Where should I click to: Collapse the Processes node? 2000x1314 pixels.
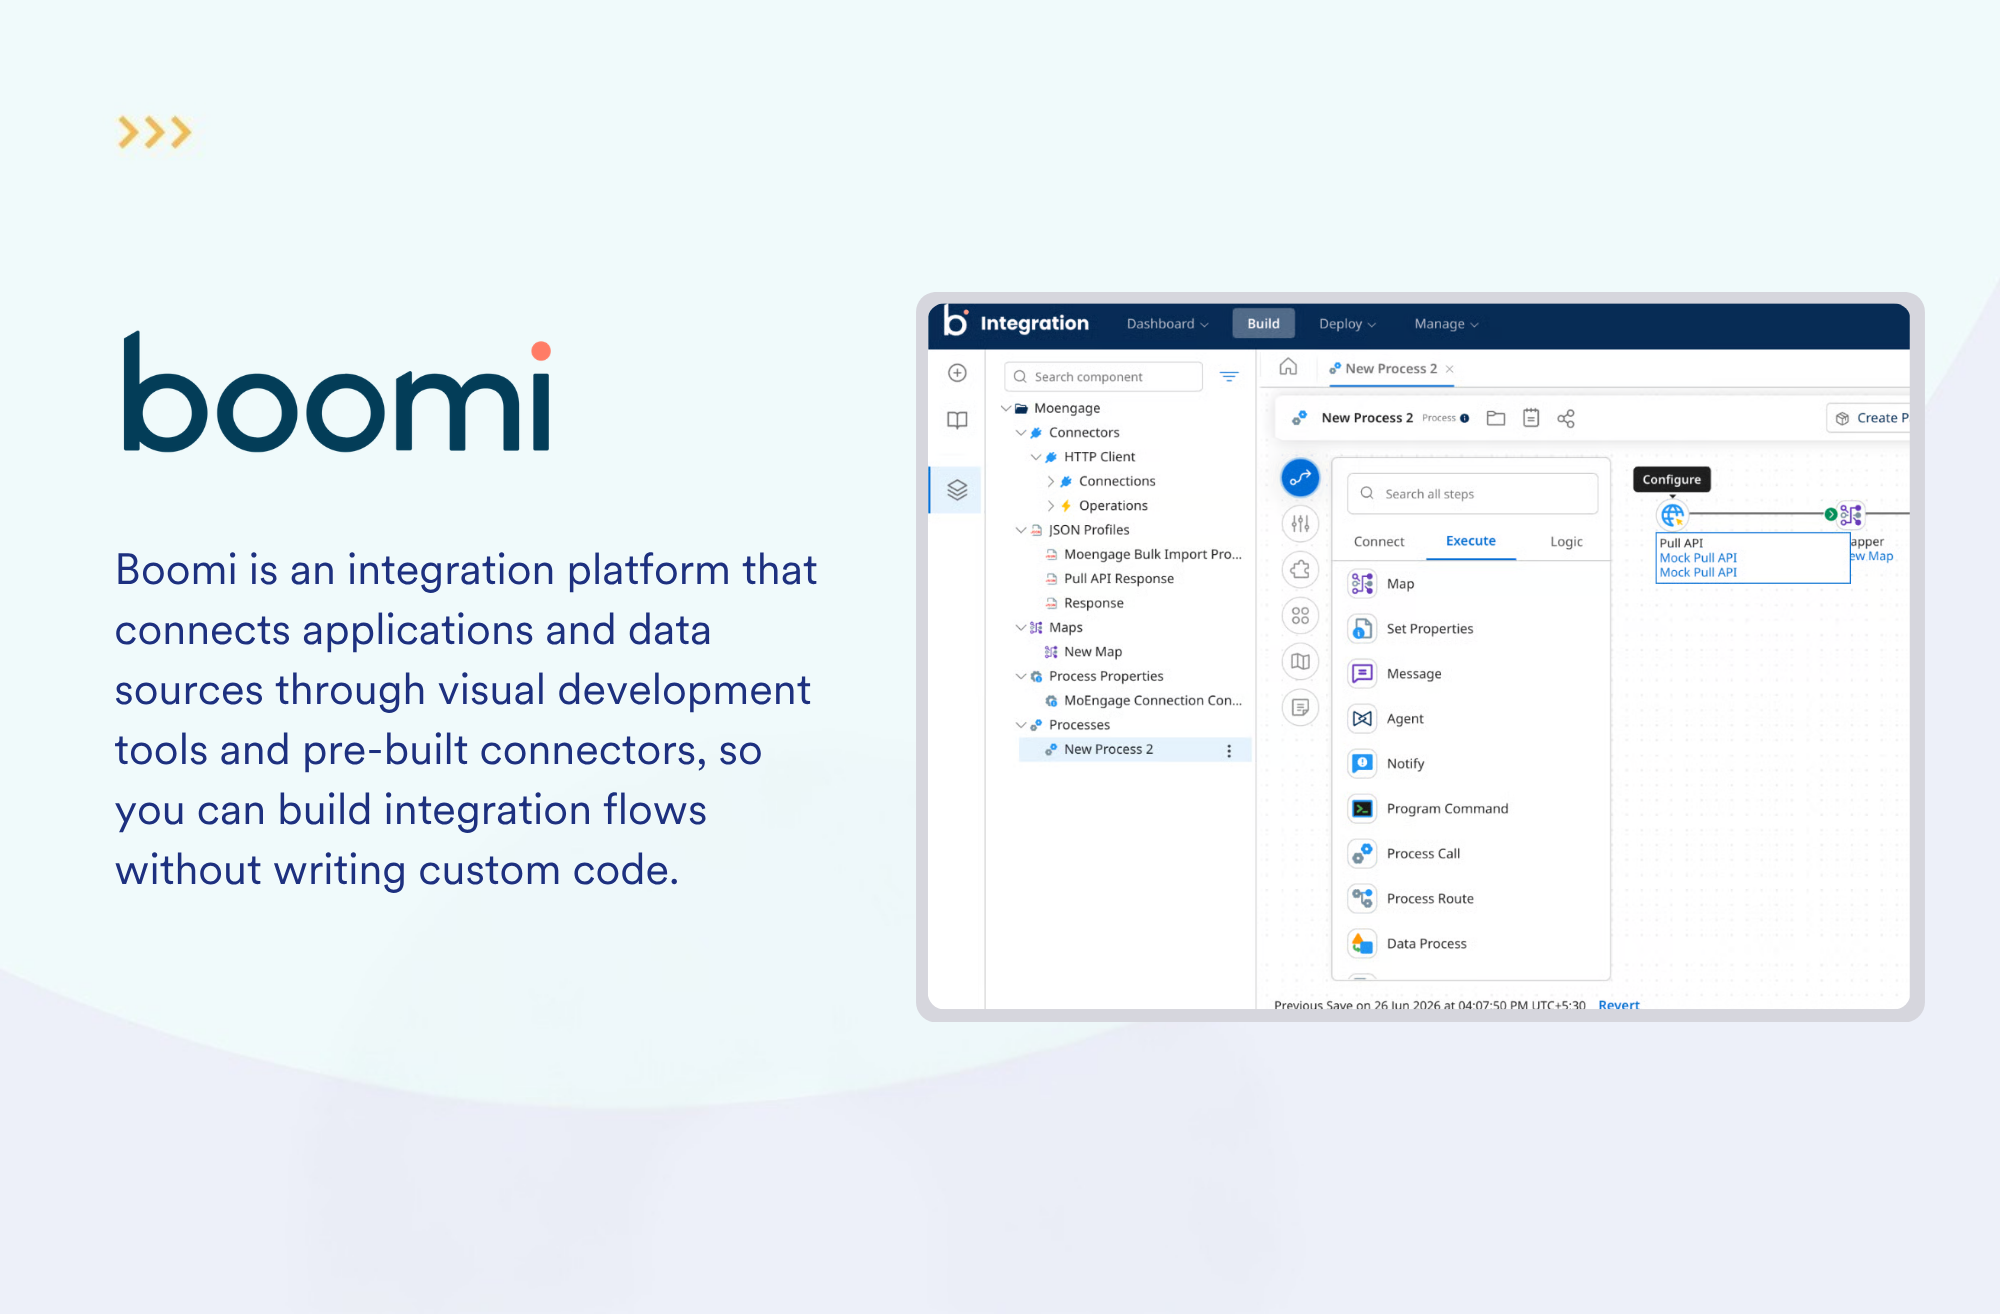(x=1021, y=725)
